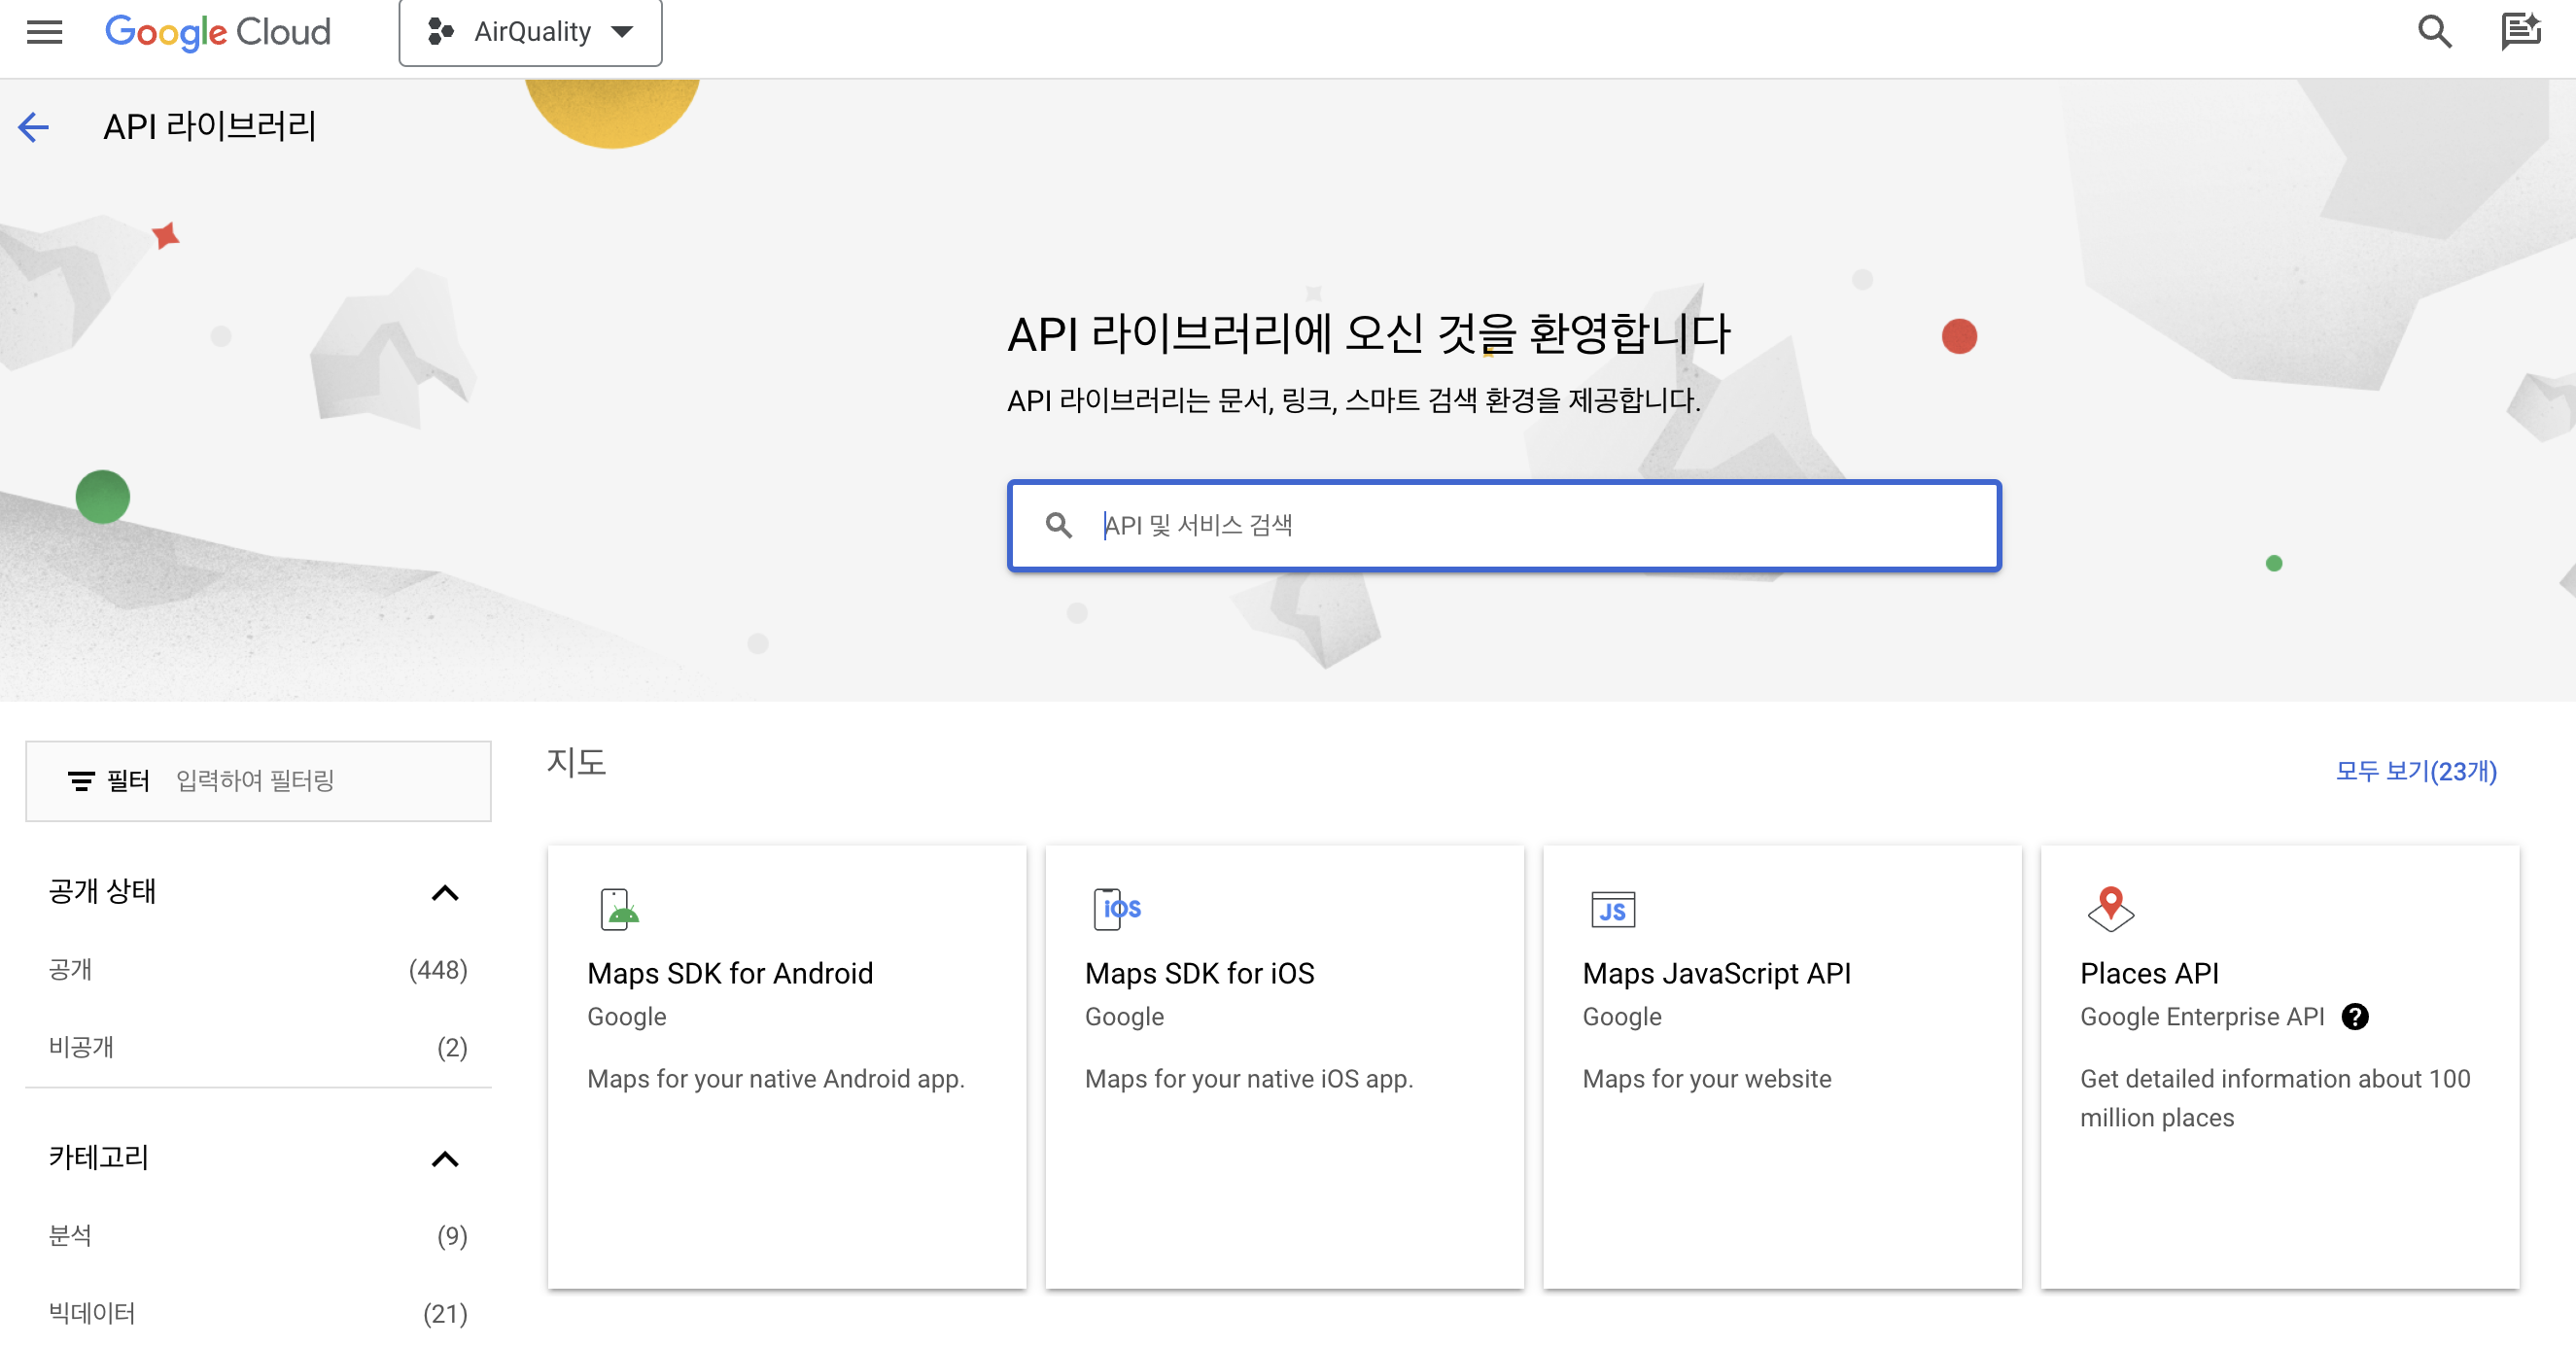Click the help icon beside Google Enterprise API
This screenshot has height=1347, width=2576.
(x=2355, y=1017)
